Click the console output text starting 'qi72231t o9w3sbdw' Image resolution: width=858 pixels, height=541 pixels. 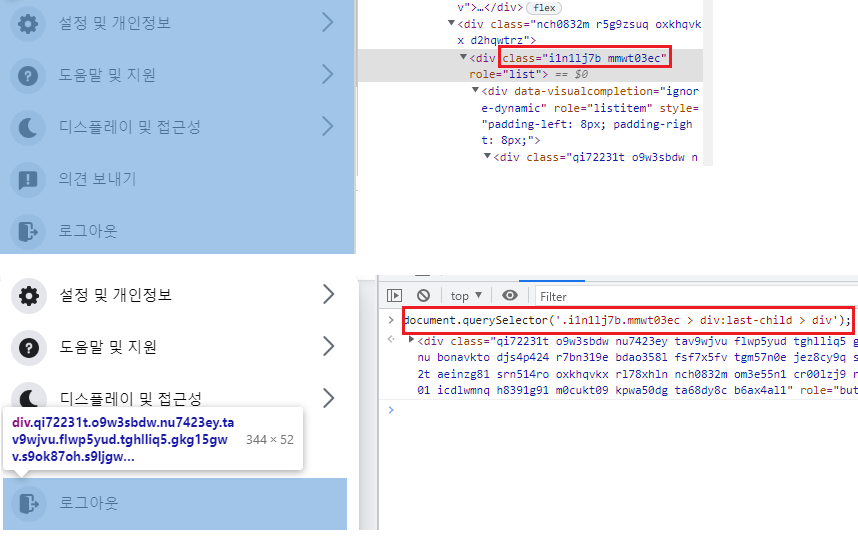tap(635, 365)
